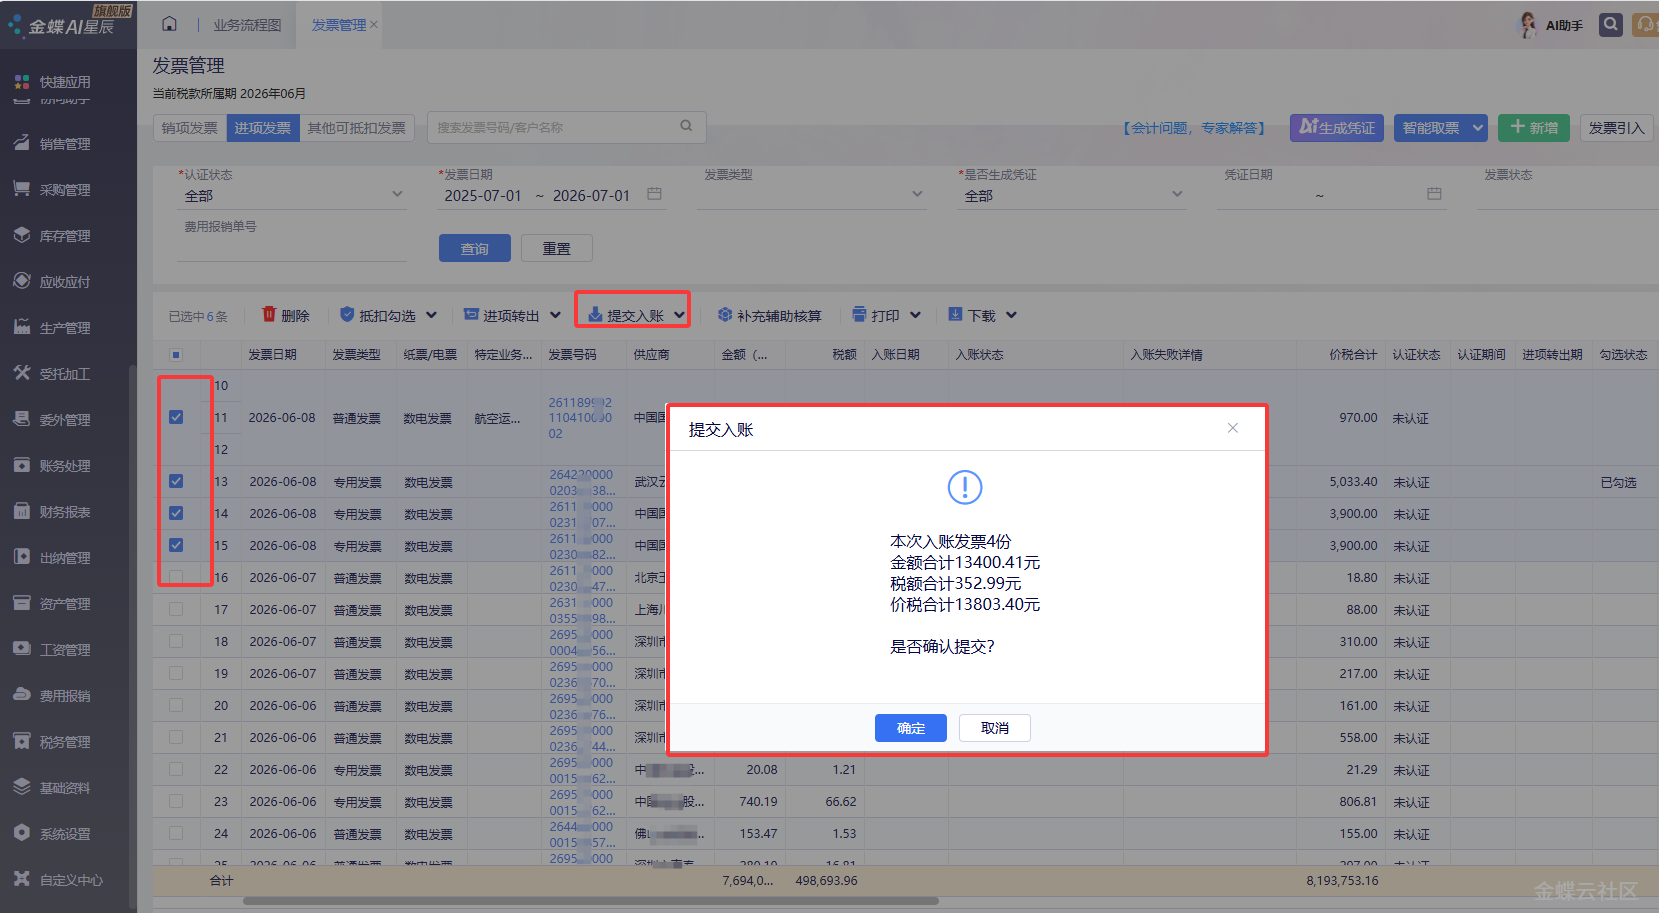
Task: Click the invoice search box magnifier icon
Action: point(686,126)
